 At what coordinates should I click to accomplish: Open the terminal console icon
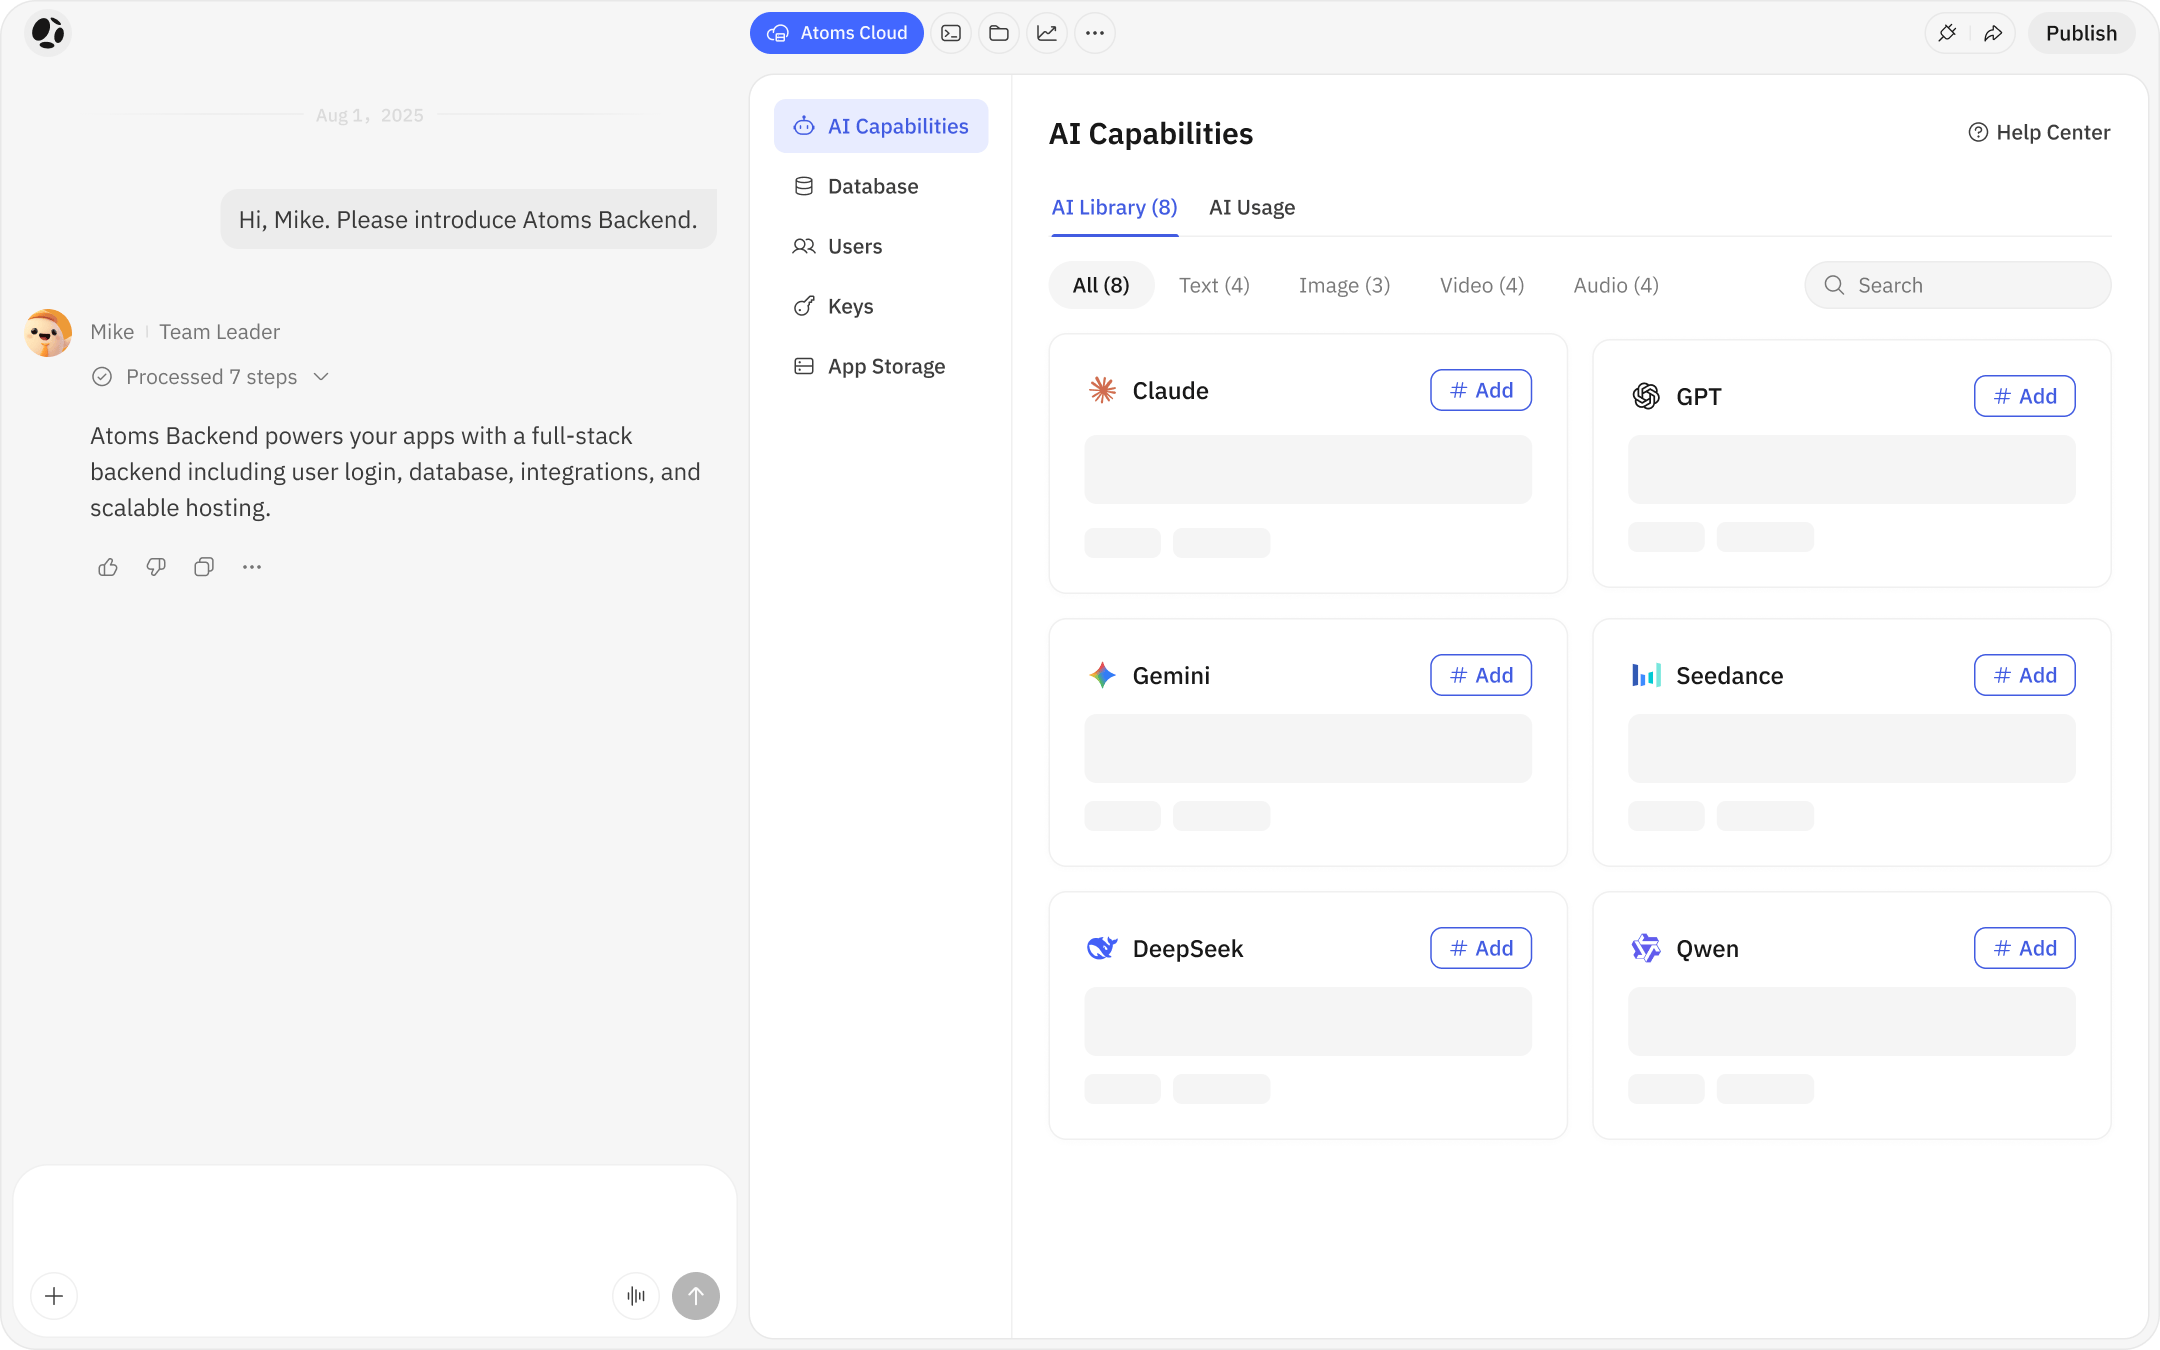pos(951,33)
